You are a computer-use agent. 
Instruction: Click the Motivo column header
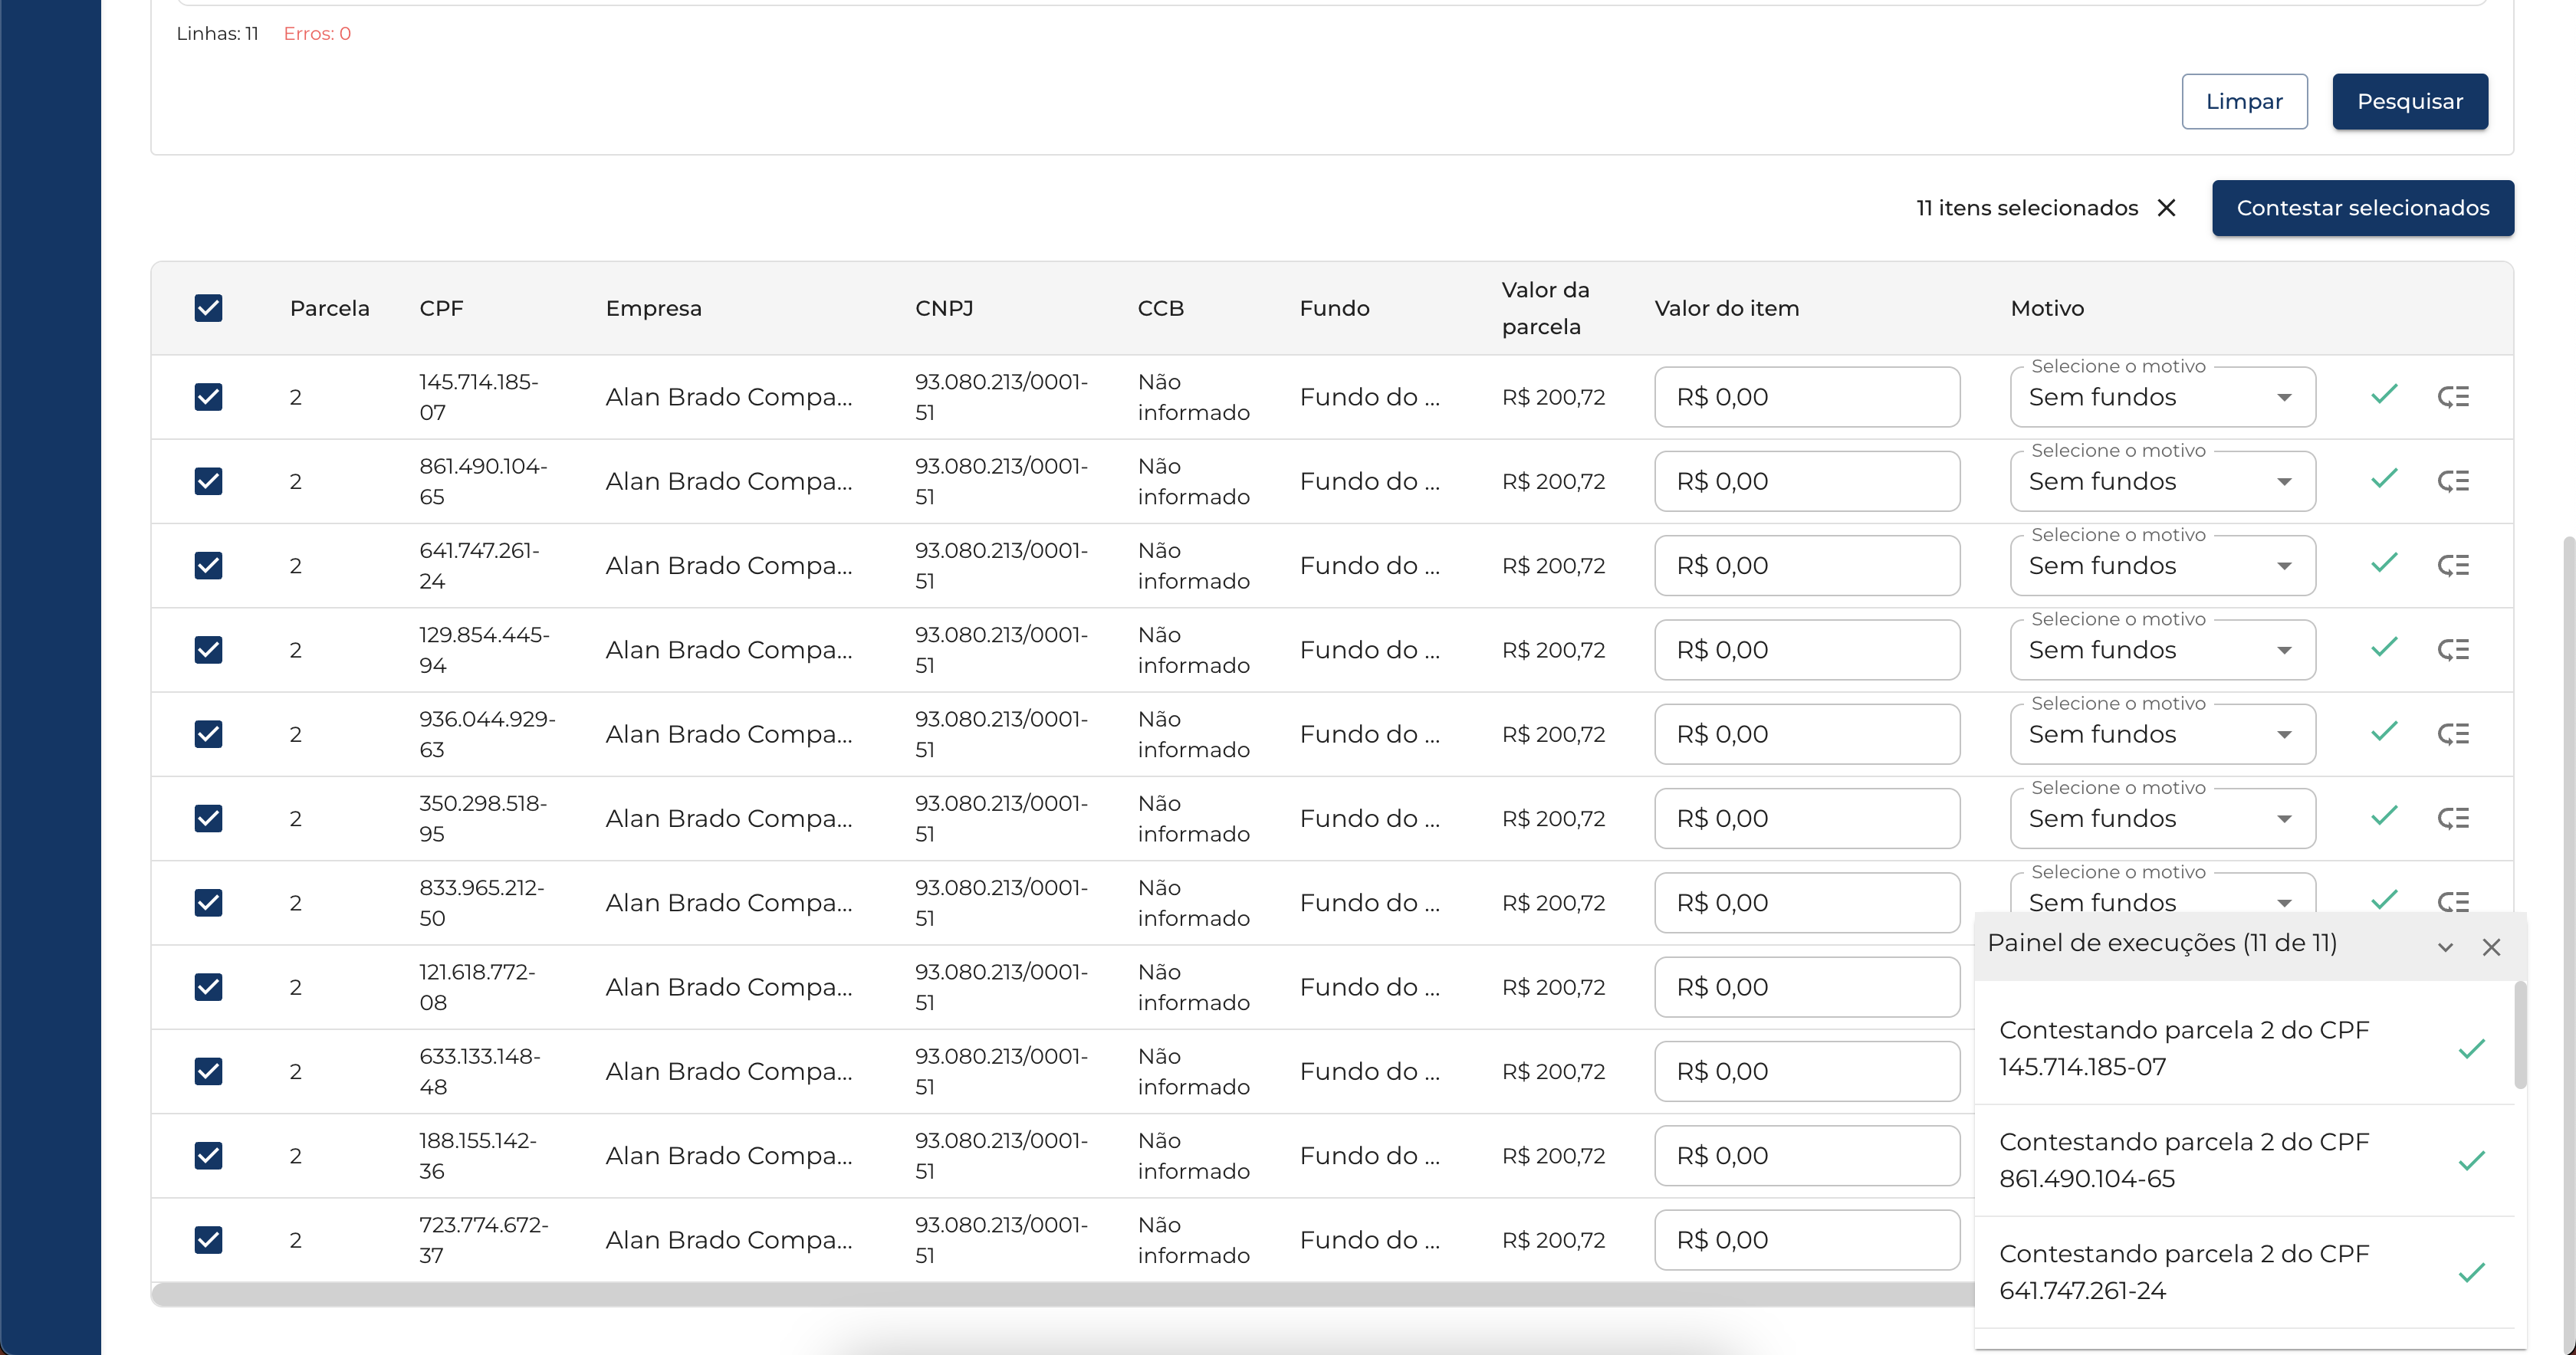[2047, 308]
